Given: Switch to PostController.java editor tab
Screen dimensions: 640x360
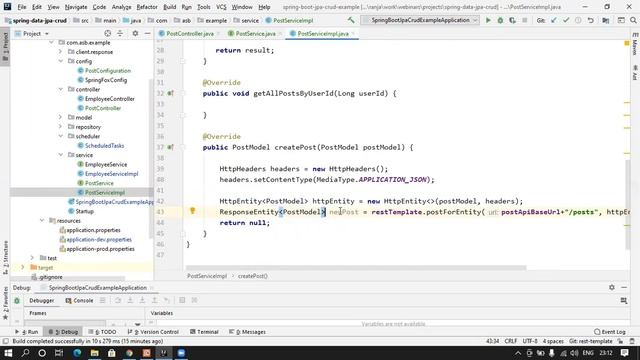Looking at the screenshot, I should tap(190, 33).
